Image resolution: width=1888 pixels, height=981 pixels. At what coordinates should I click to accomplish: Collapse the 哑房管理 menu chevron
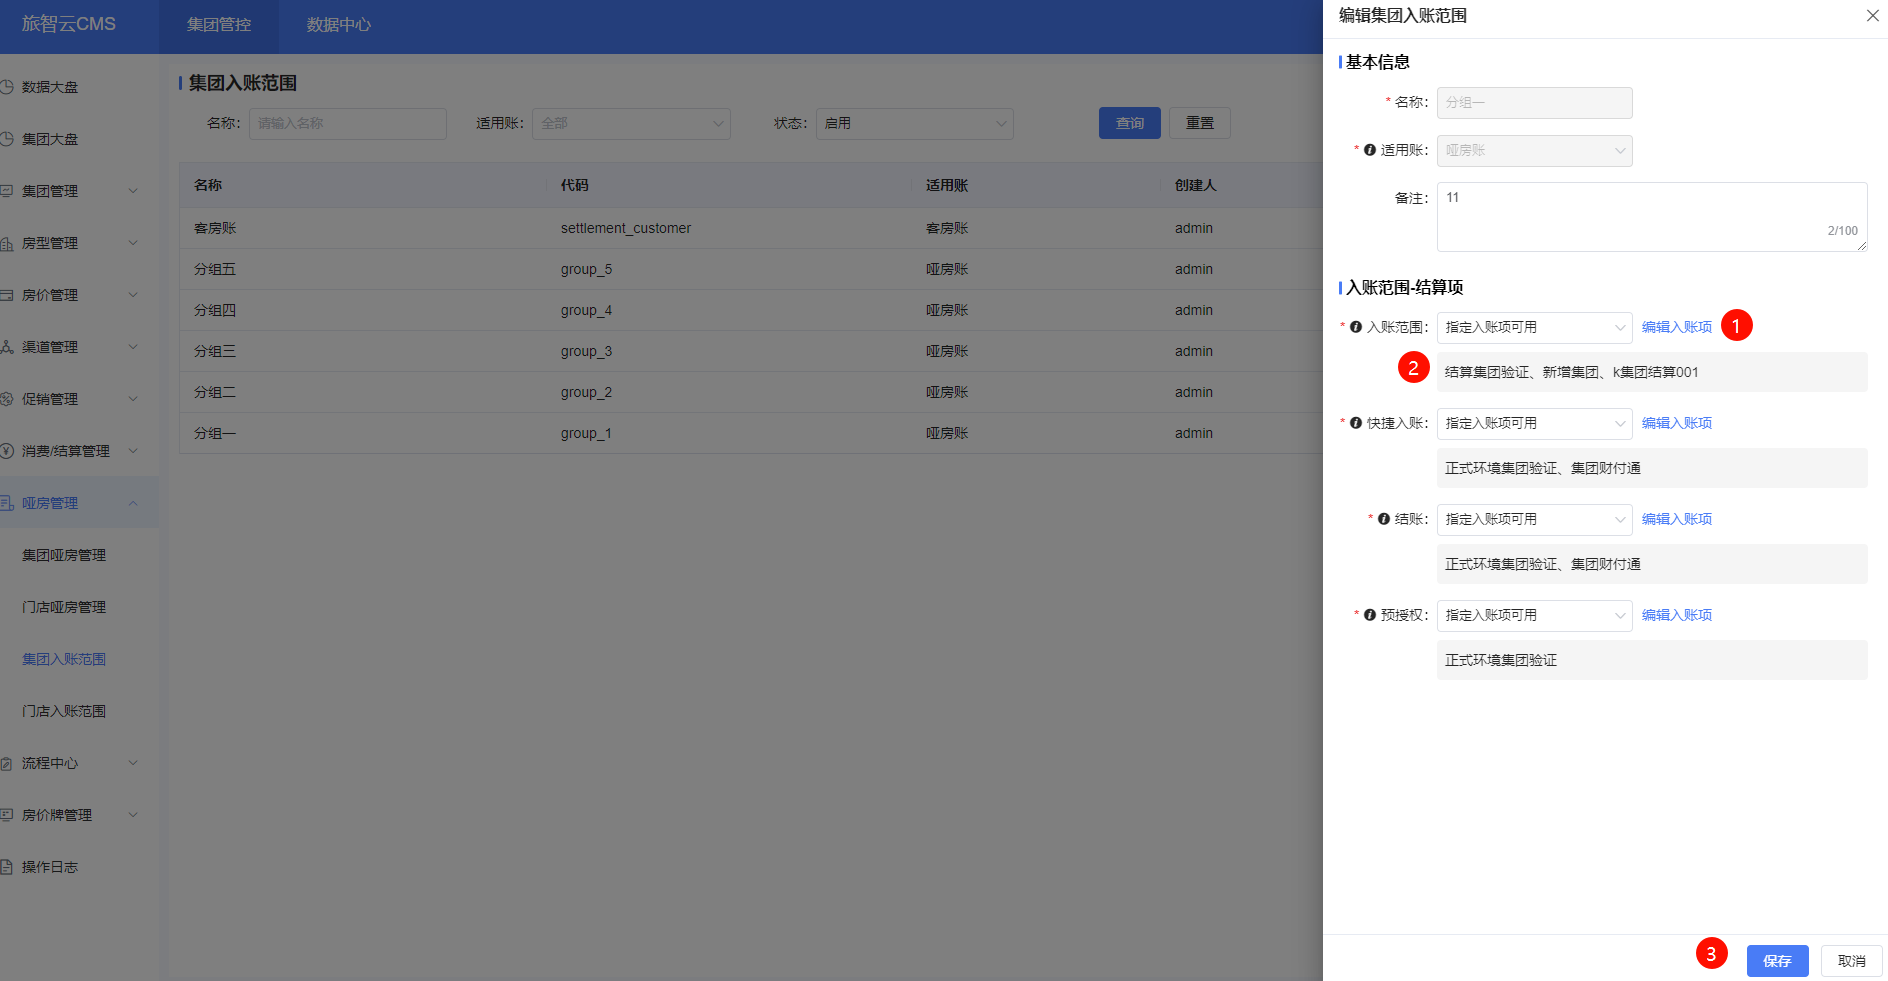pyautogui.click(x=133, y=503)
